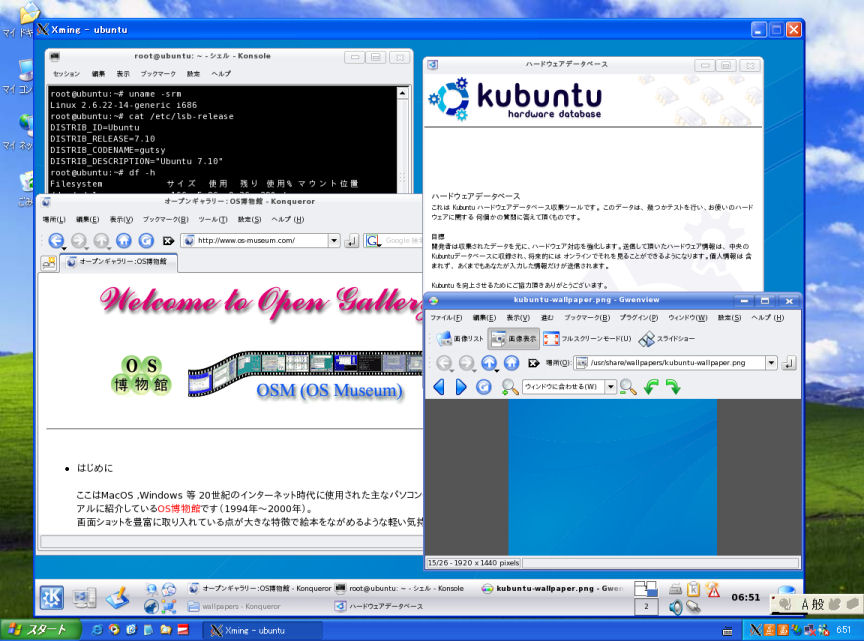The image size is (864, 641).
Task: Reload page in Konqueror toolbar
Action: coord(146,240)
